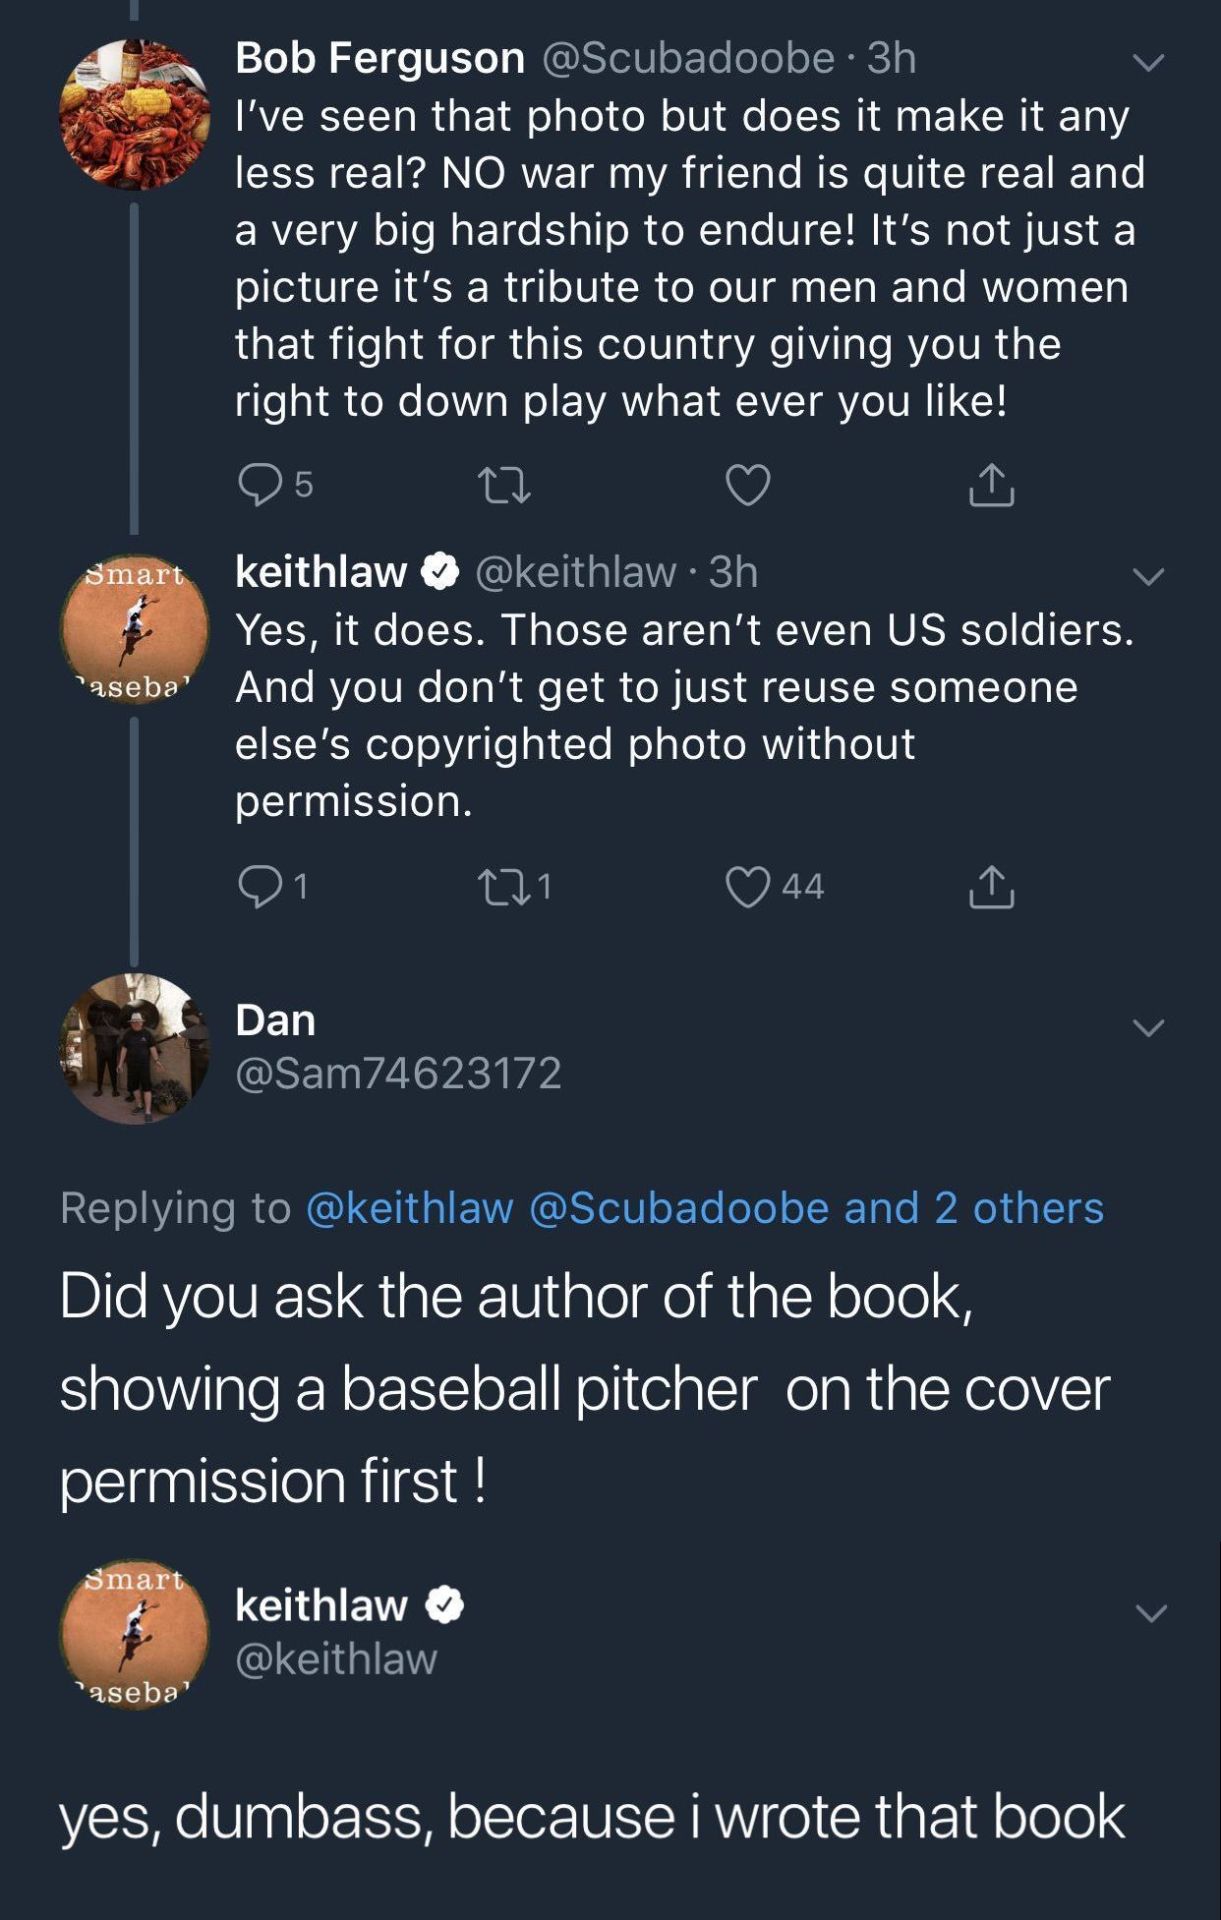Tap keithlaw's verified badge on final reply
The width and height of the screenshot is (1221, 1920).
445,1606
